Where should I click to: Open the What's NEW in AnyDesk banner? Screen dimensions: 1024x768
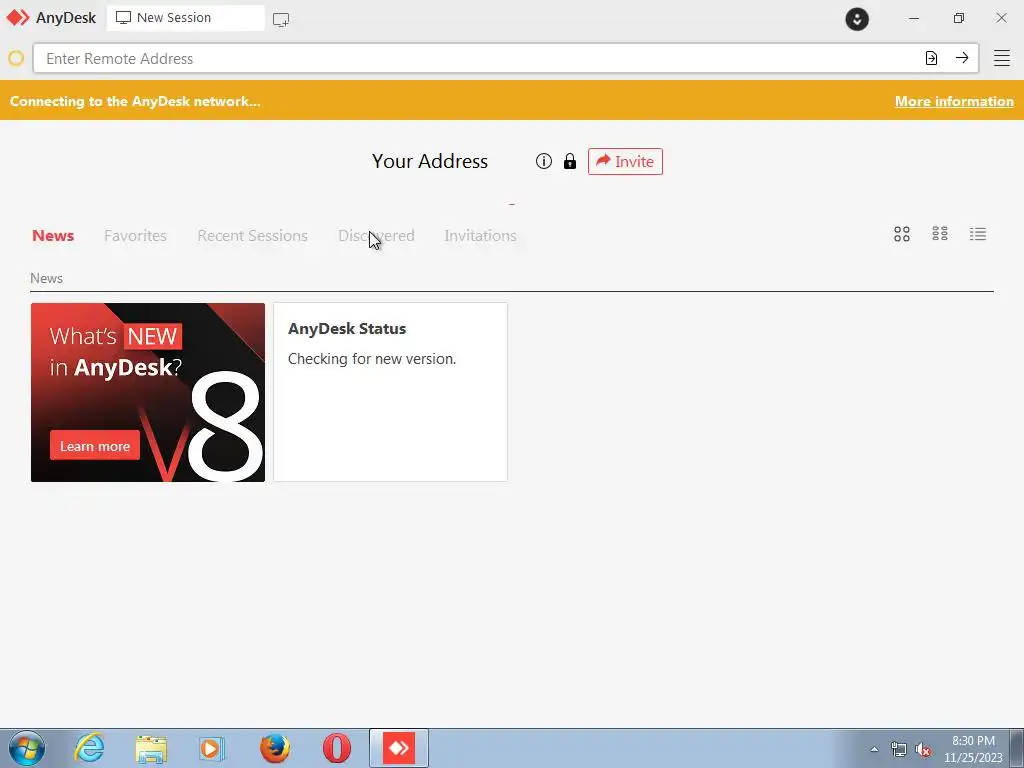148,392
